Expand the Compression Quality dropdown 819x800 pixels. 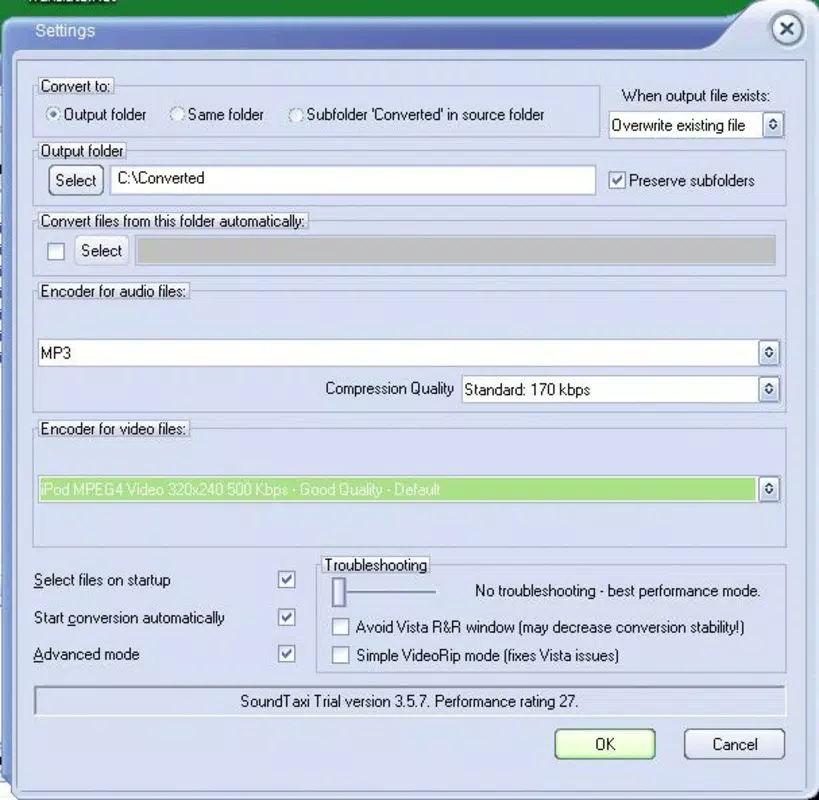[621, 389]
